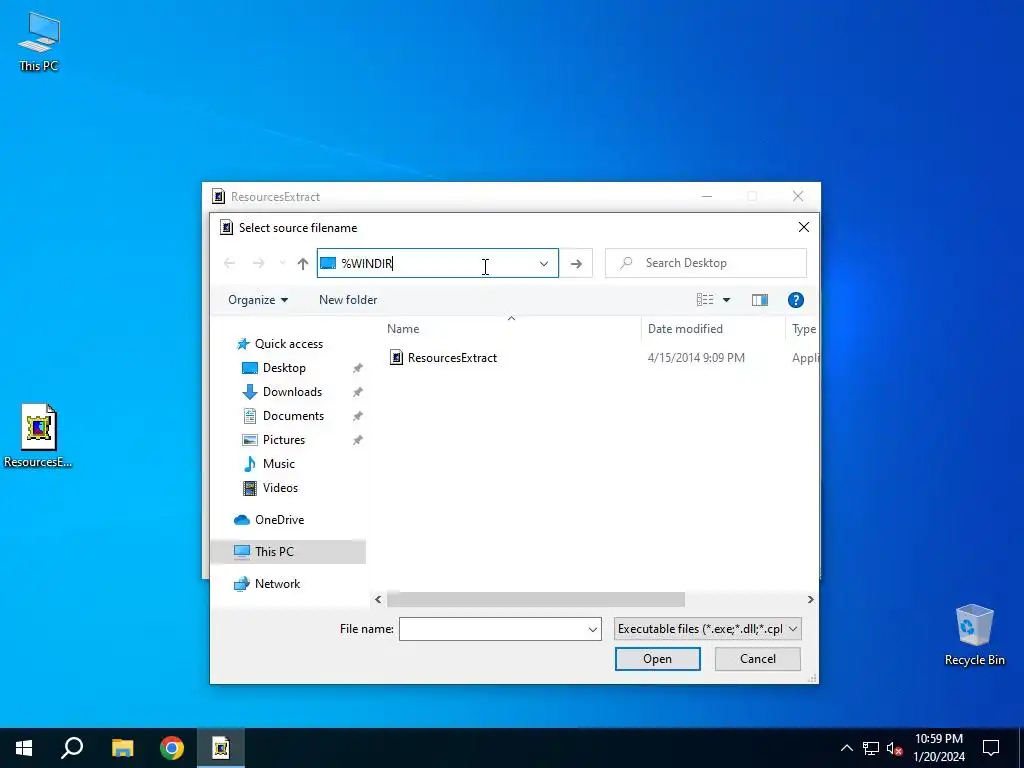1024x768 pixels.
Task: Select This PC desktop icon
Action: click(x=39, y=41)
